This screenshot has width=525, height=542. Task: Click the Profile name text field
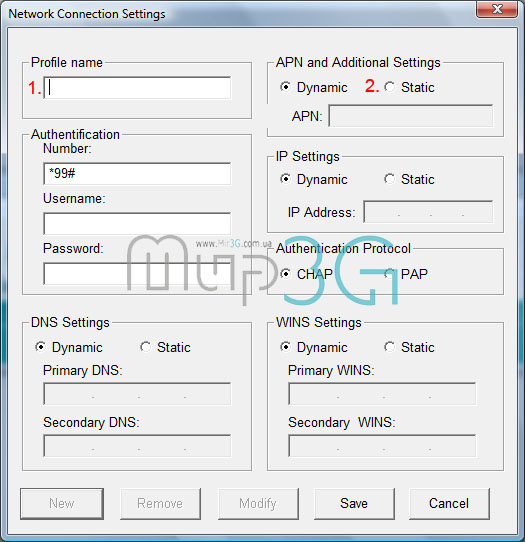pos(137,88)
